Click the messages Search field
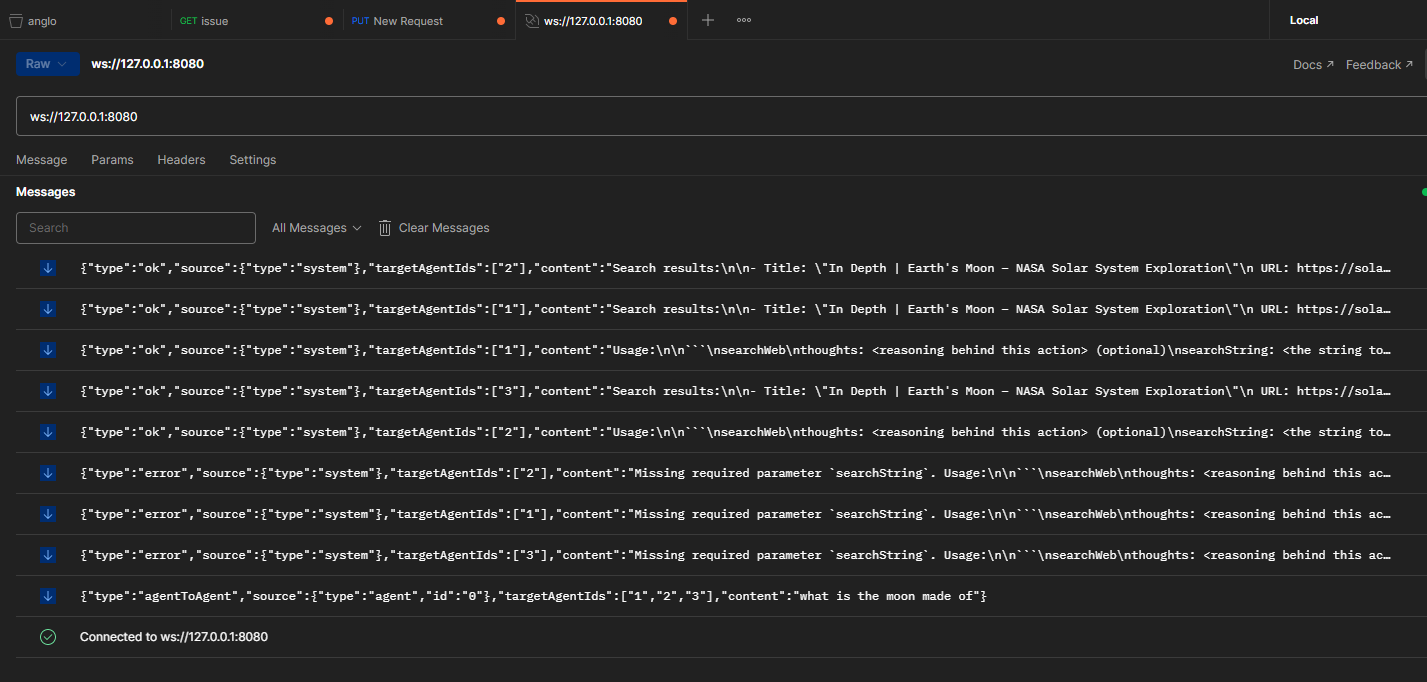Screen dimensions: 1427x682 pyautogui.click(x=136, y=228)
